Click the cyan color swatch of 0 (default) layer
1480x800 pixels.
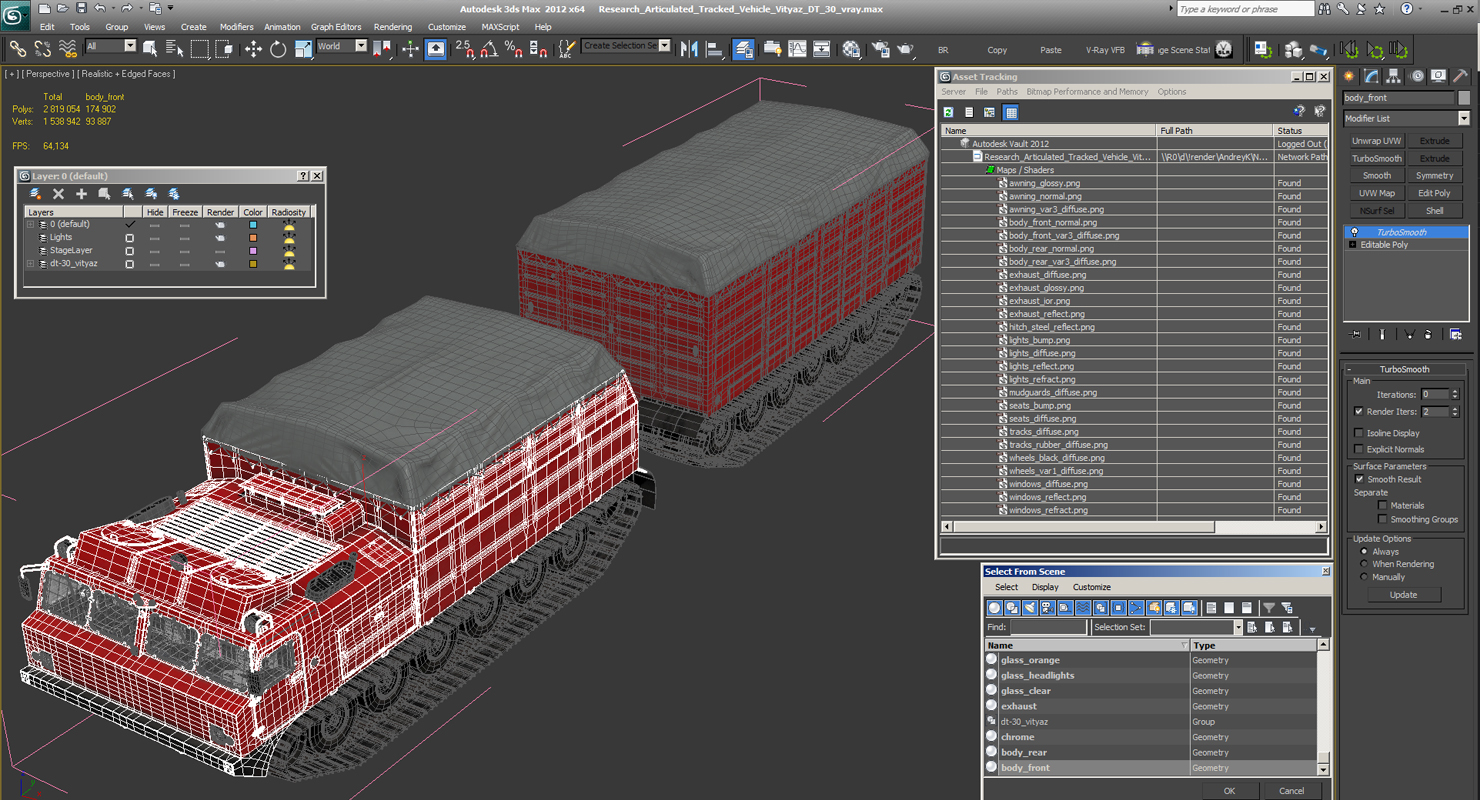[253, 225]
